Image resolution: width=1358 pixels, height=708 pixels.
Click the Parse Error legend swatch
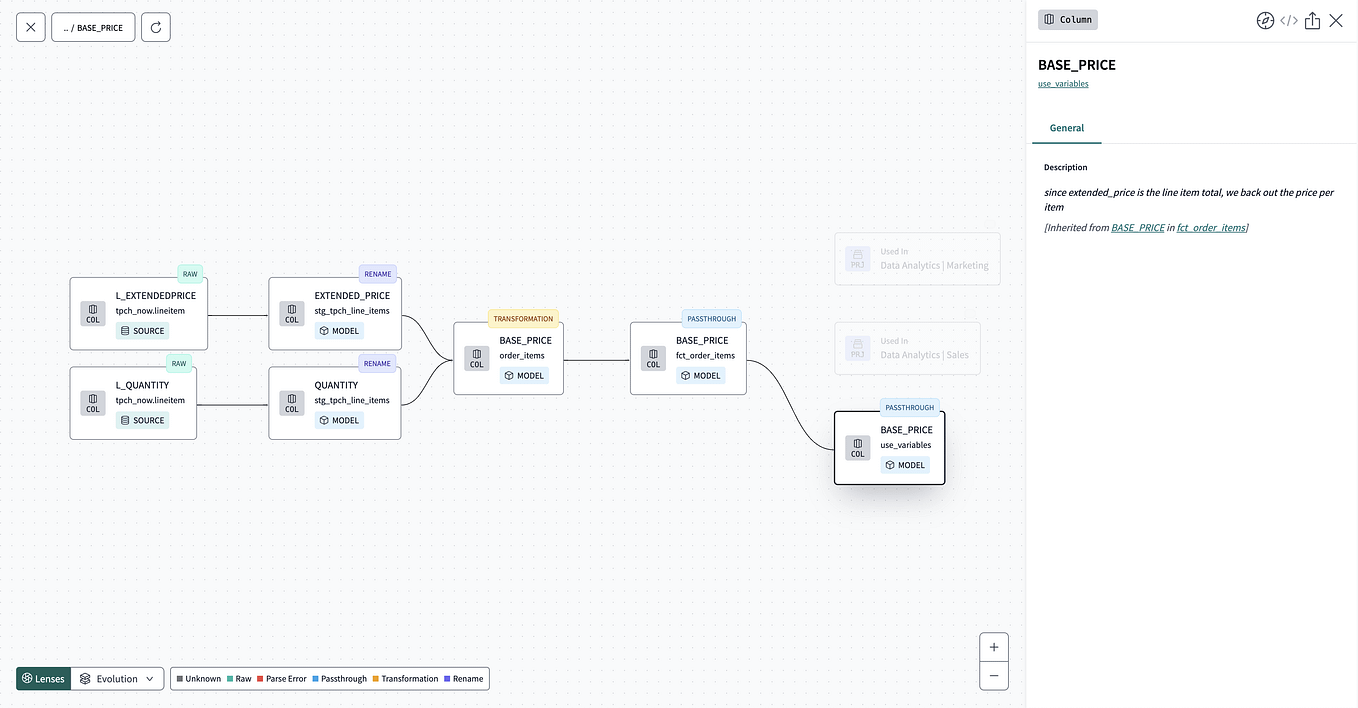260,679
